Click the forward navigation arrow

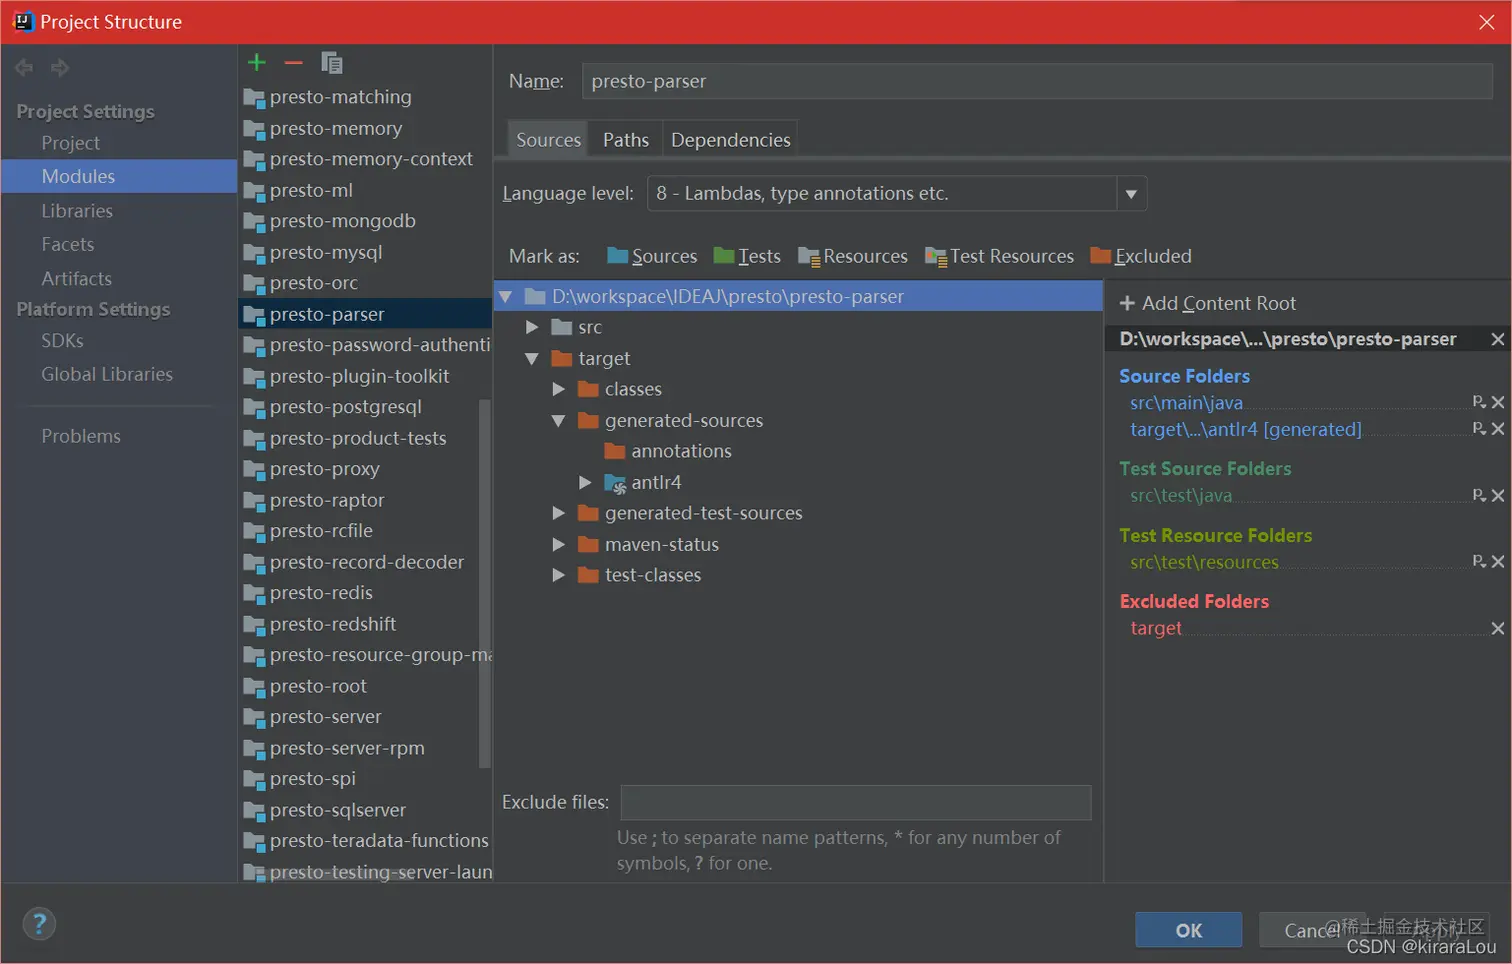point(60,67)
